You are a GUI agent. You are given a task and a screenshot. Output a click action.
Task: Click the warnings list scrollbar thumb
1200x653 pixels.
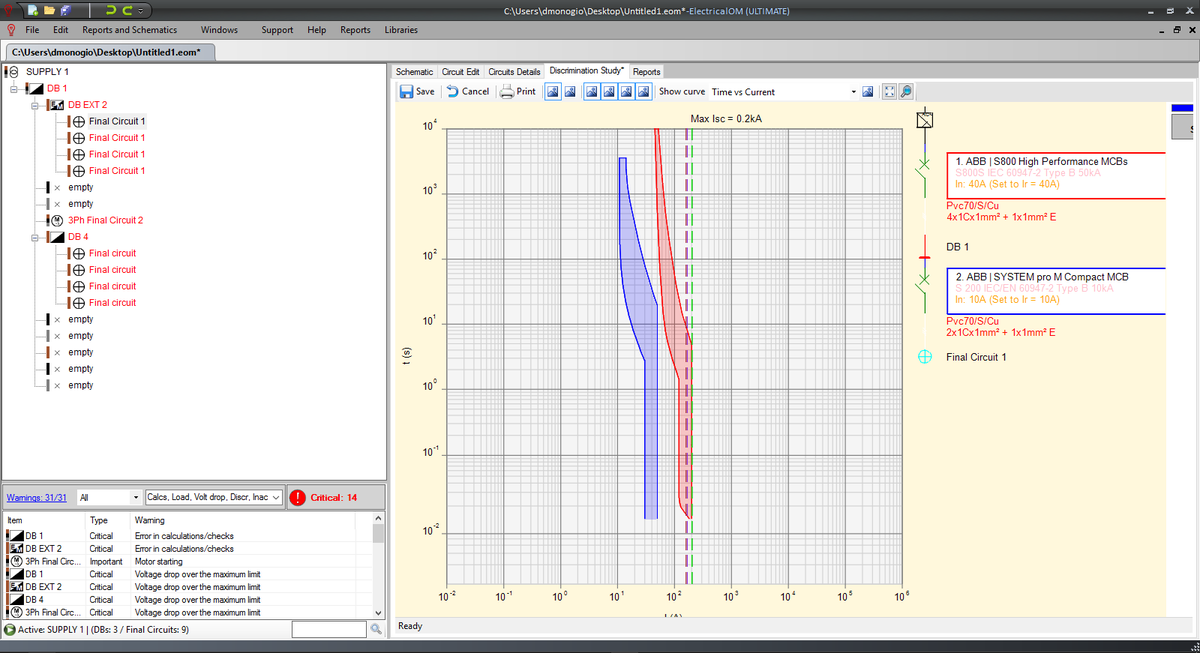[378, 533]
